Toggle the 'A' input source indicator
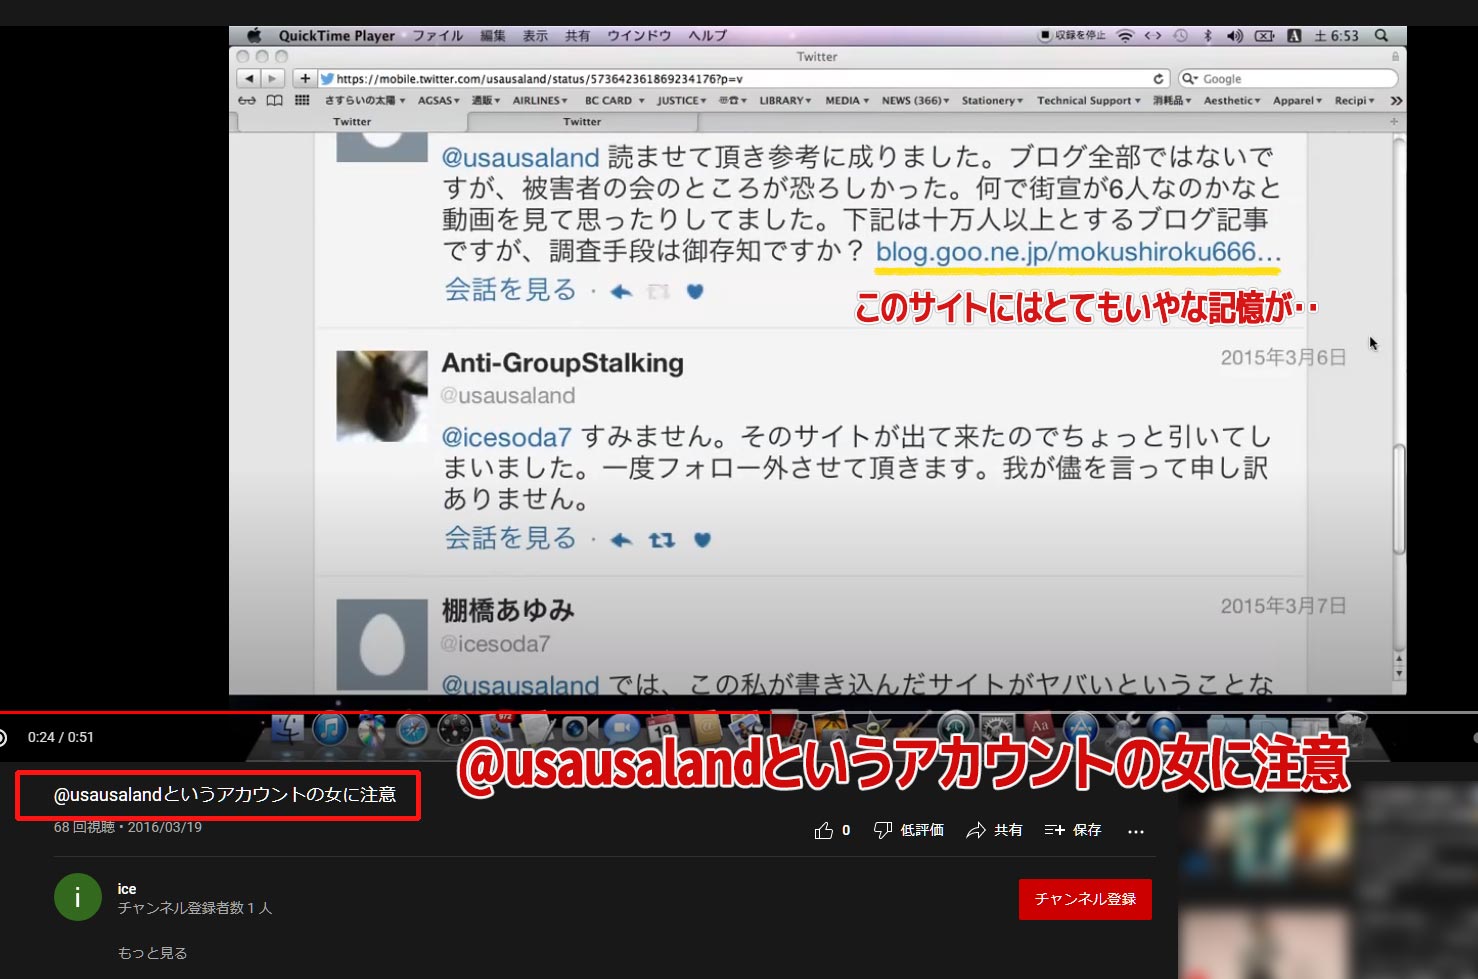The width and height of the screenshot is (1478, 979). coord(1294,35)
